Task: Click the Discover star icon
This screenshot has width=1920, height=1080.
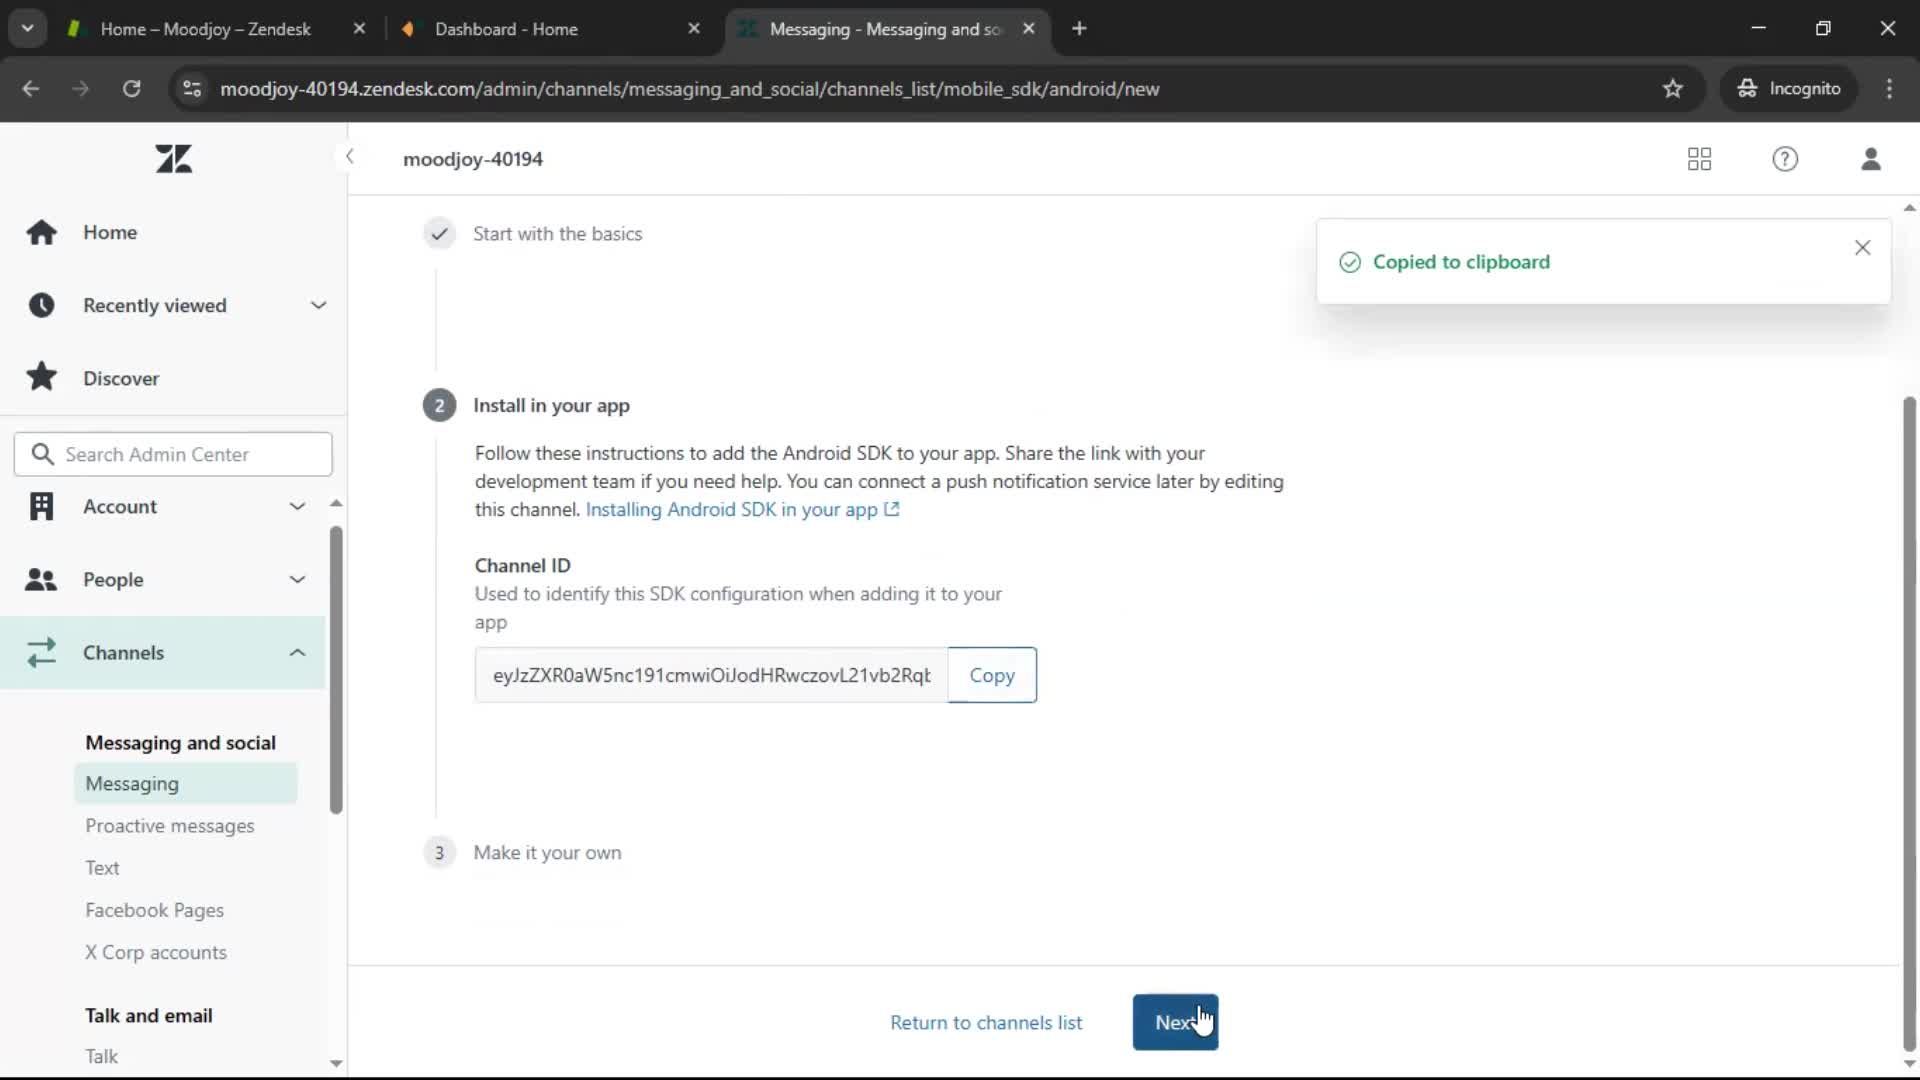Action: pos(41,377)
